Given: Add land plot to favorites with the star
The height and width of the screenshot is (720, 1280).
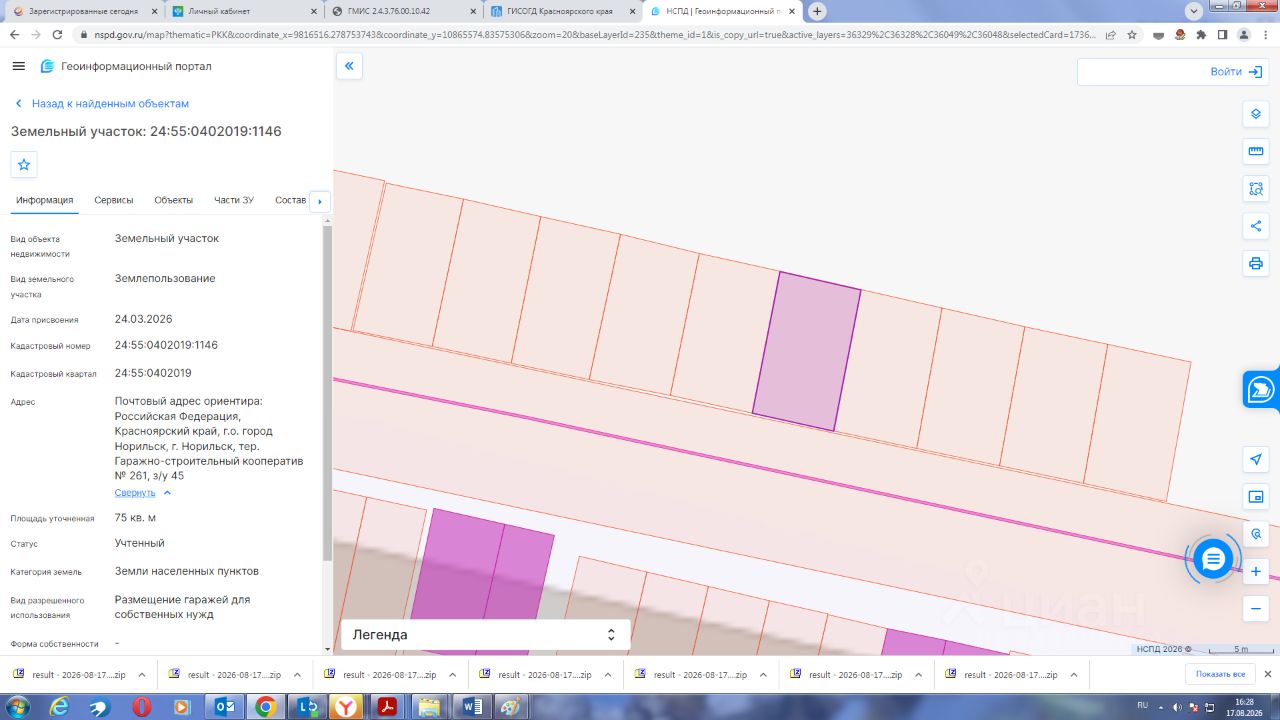Looking at the screenshot, I should tap(24, 164).
